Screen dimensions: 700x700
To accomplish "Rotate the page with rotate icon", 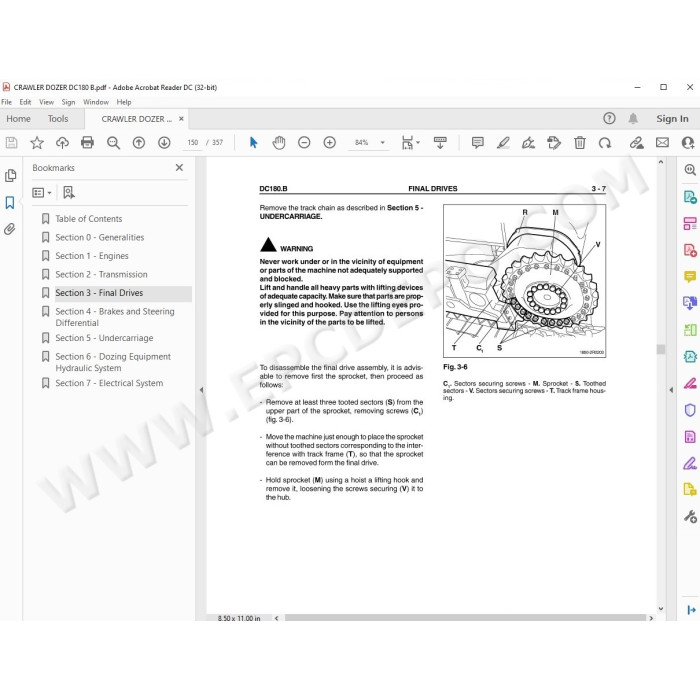I will click(605, 142).
